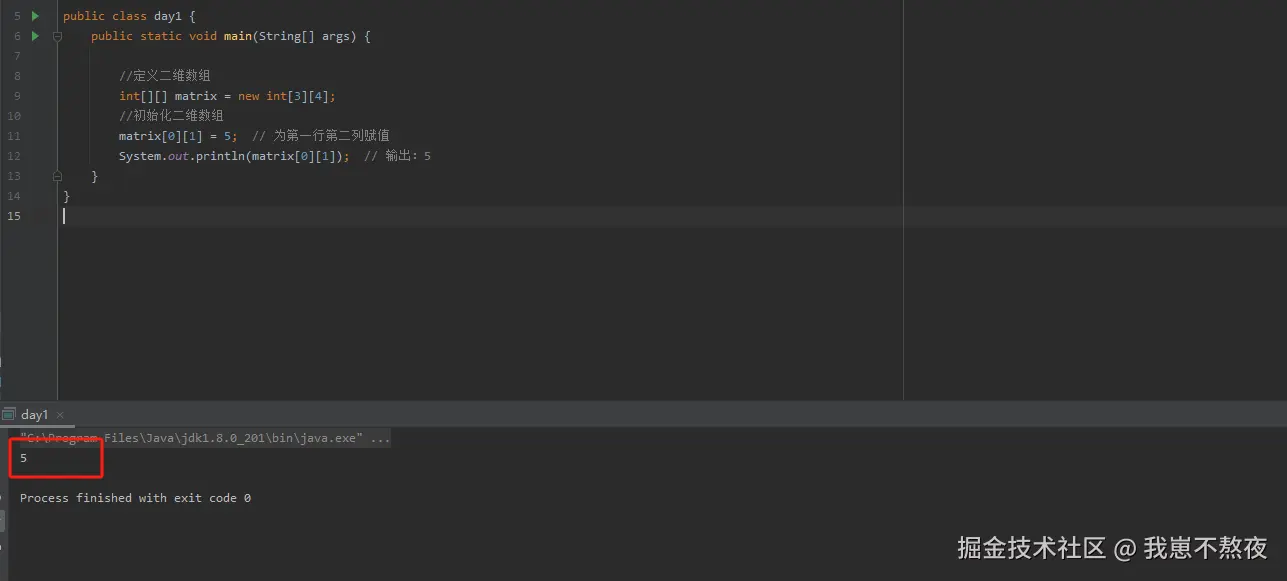Screen dimensions: 1287x581
Task: Click the console icon on day1 run tab
Action: tap(9, 414)
